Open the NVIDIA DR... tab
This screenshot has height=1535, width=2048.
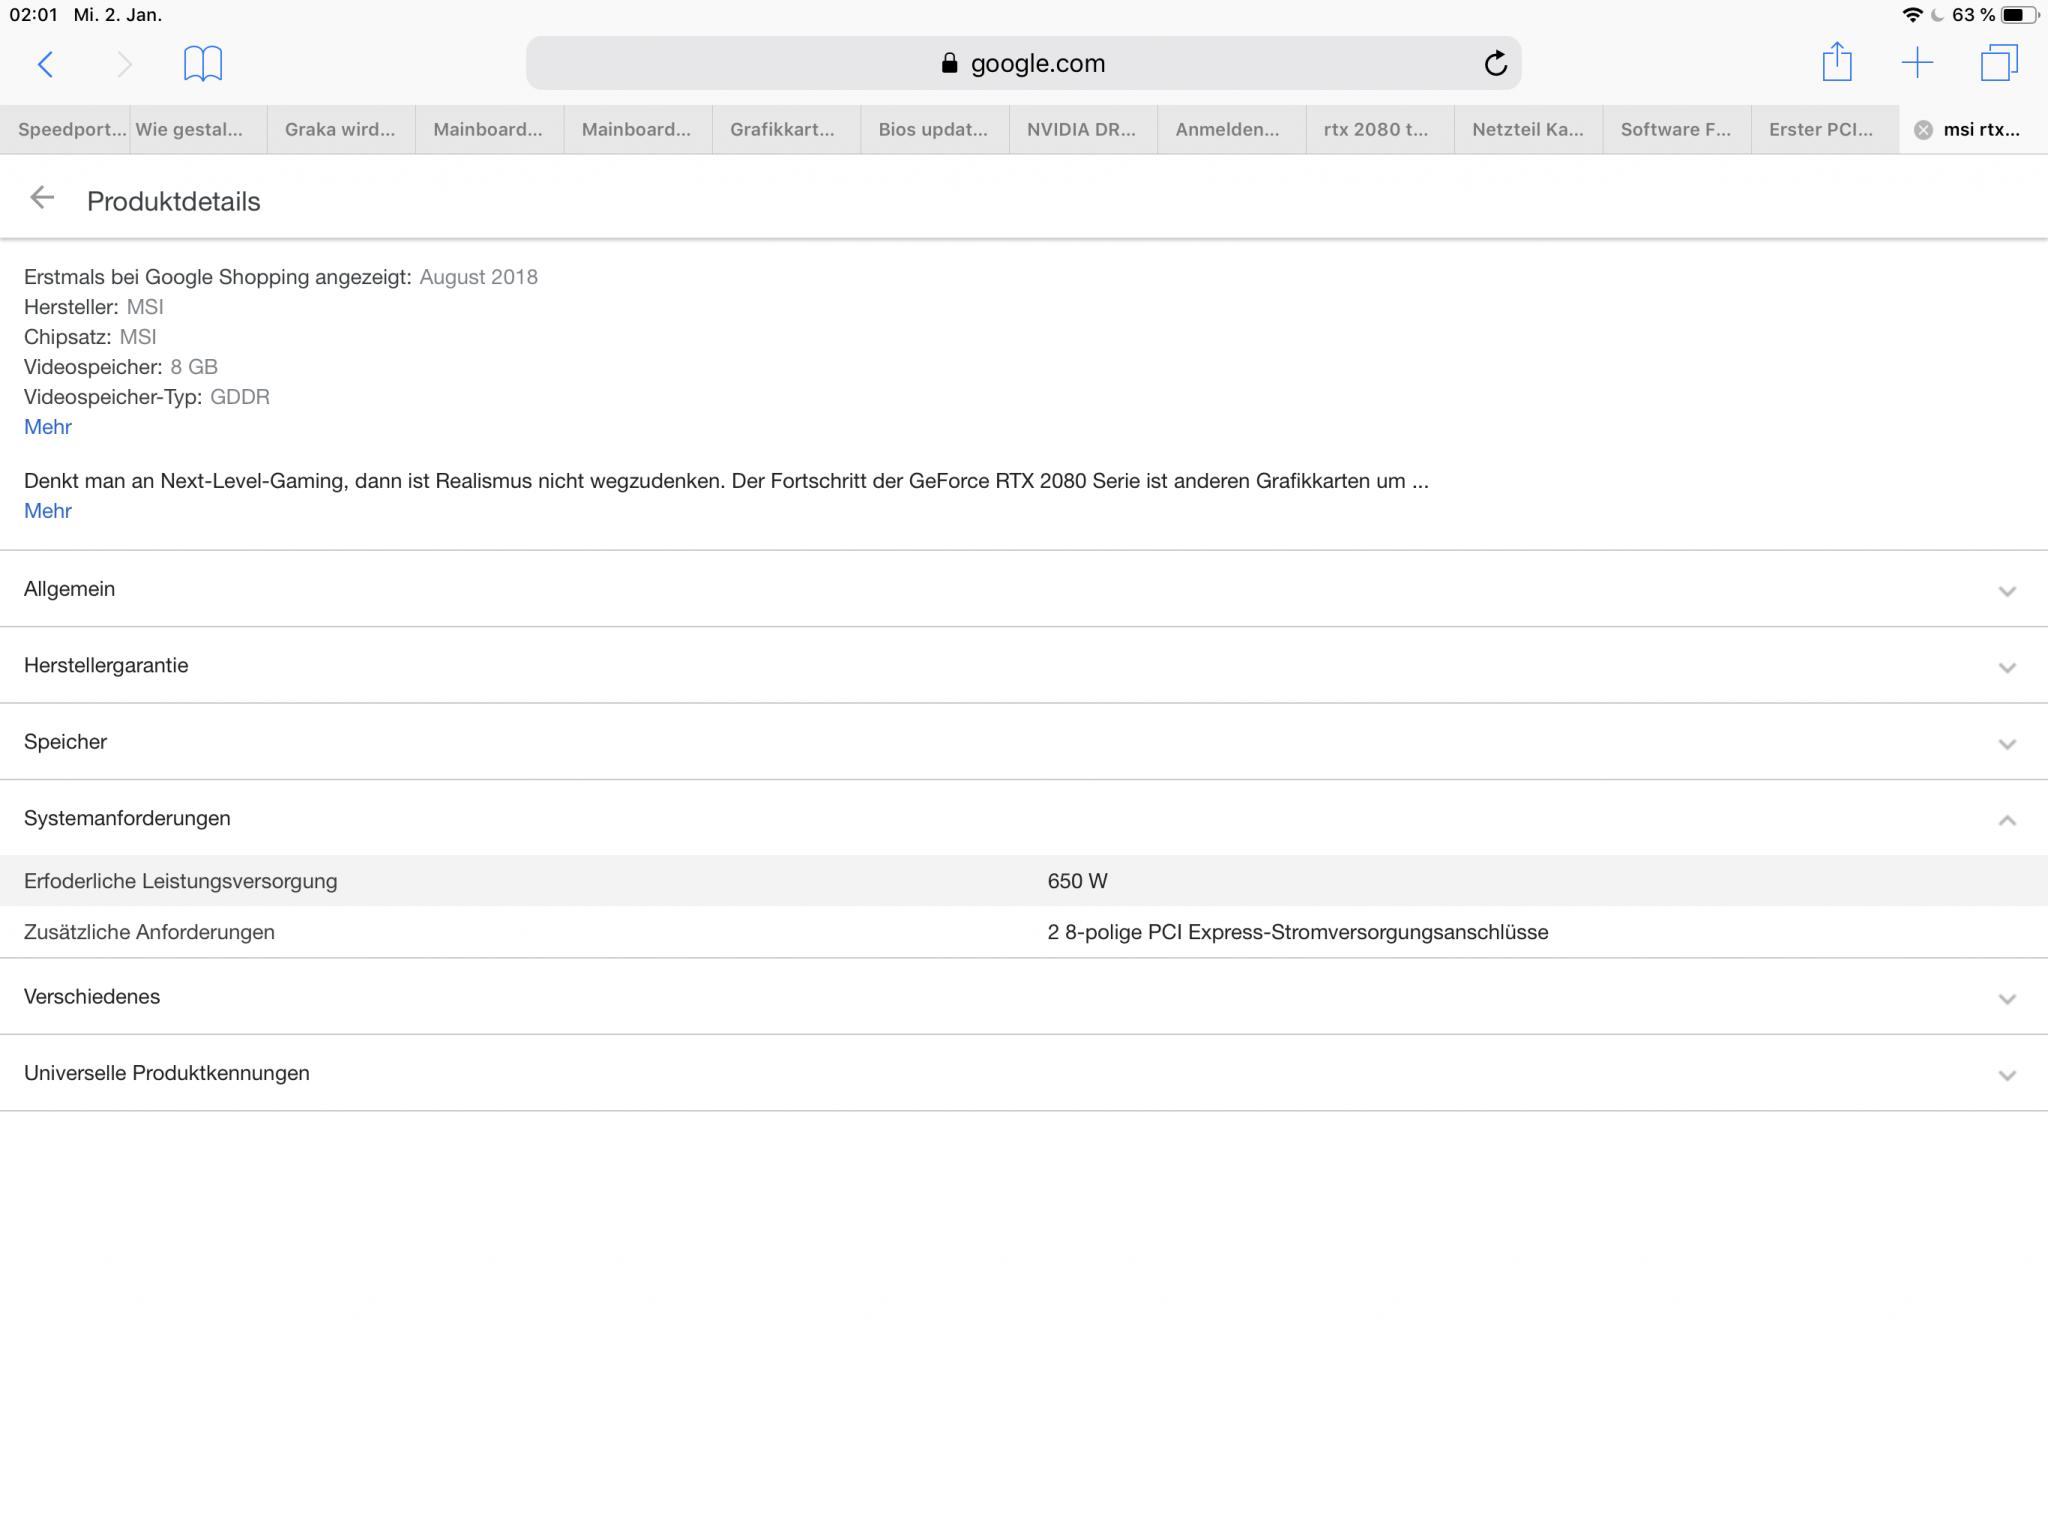[1083, 130]
